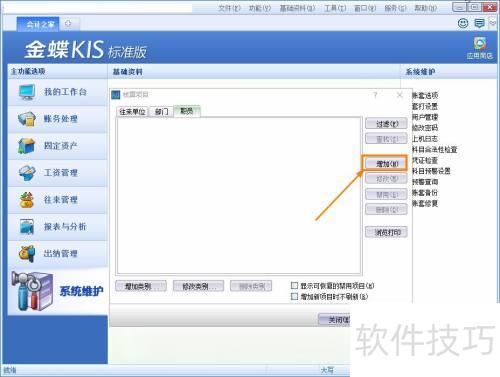Image resolution: width=500 pixels, height=377 pixels.
Task: Select 系统维护 toolbox icon
Action: tap(32, 291)
